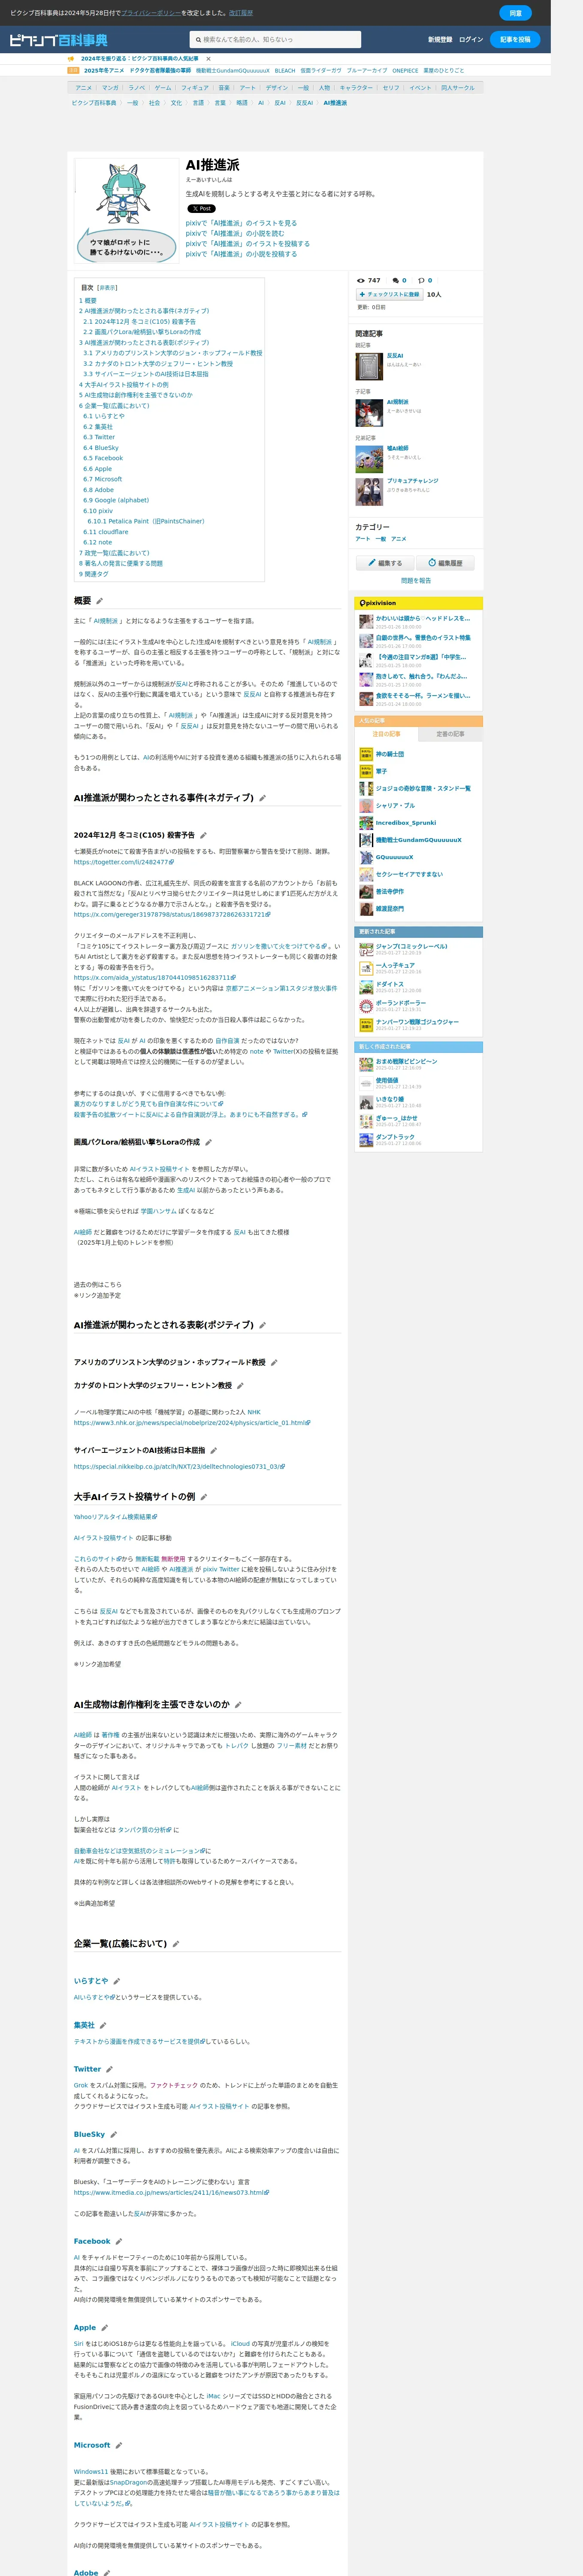Edit the Microsoft section via pencil icon
The height and width of the screenshot is (2576, 583).
[x=119, y=2445]
